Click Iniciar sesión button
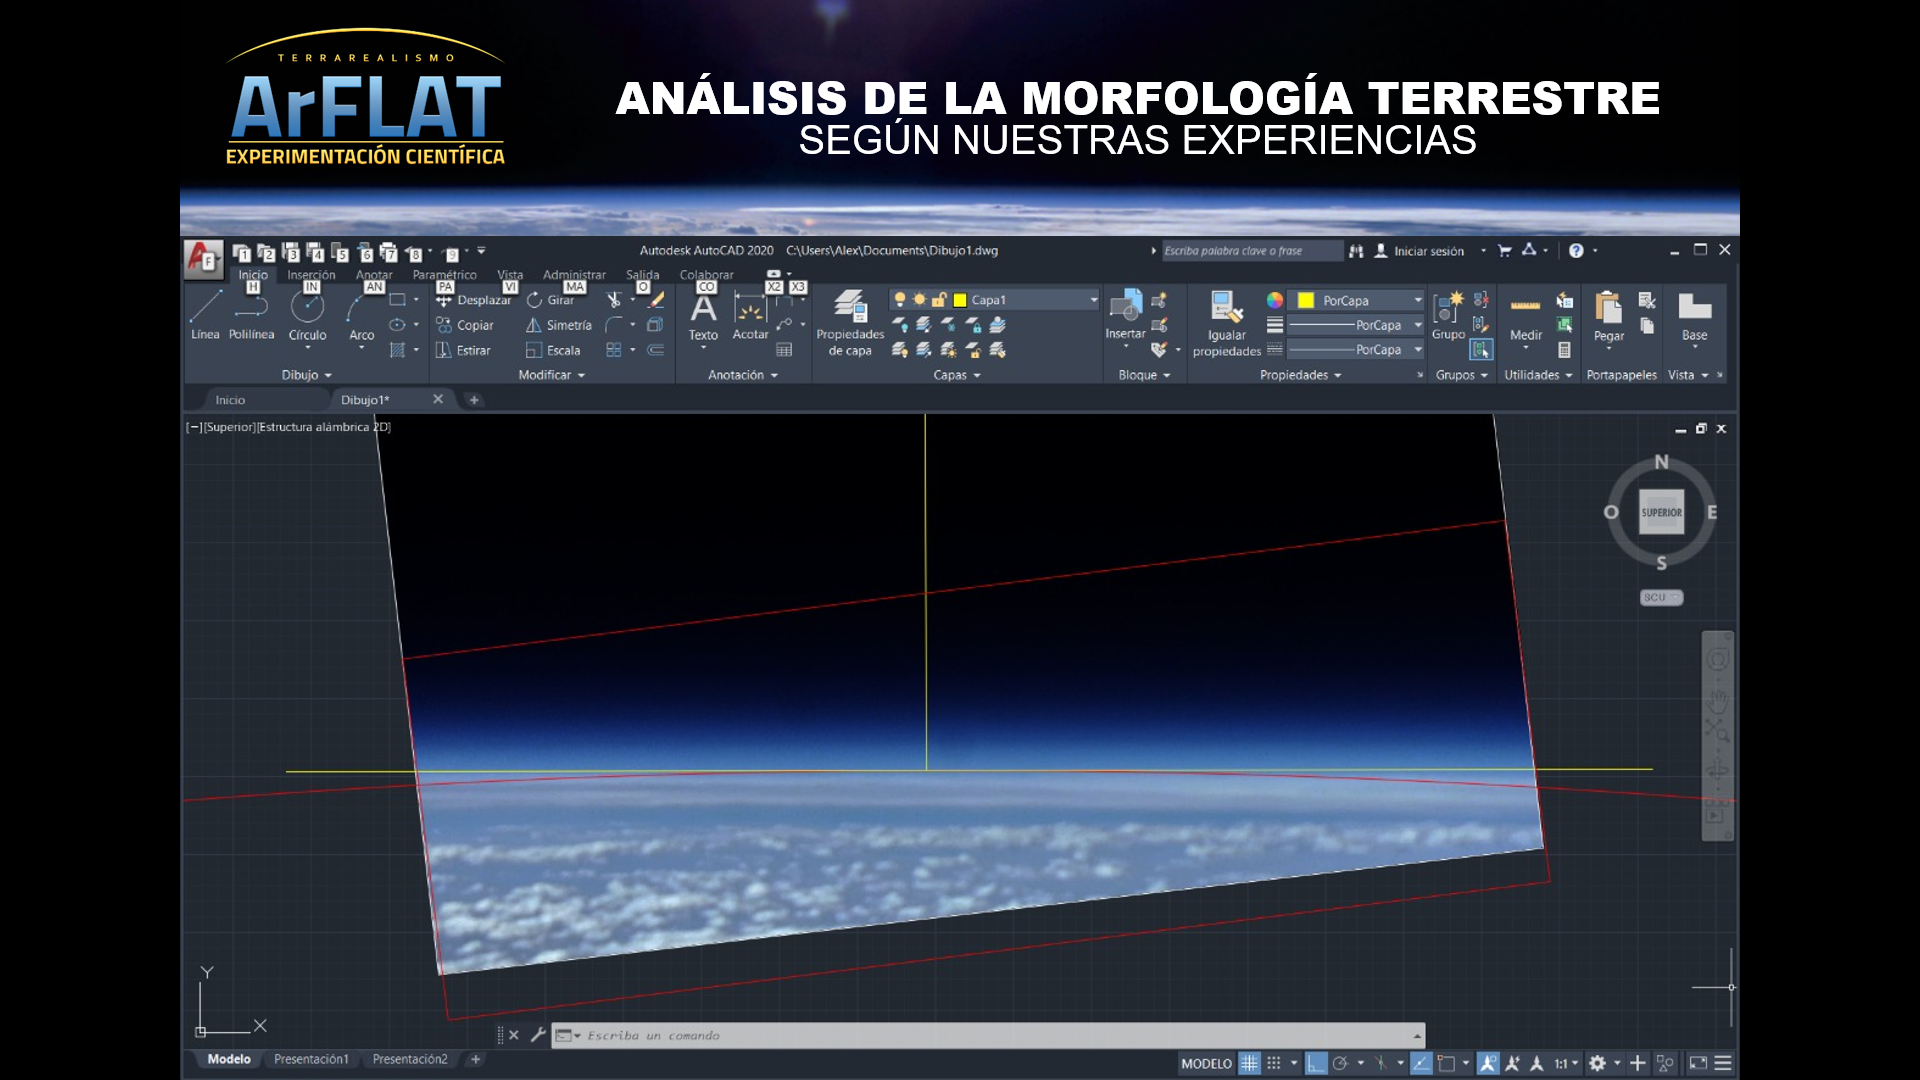 coord(1428,251)
